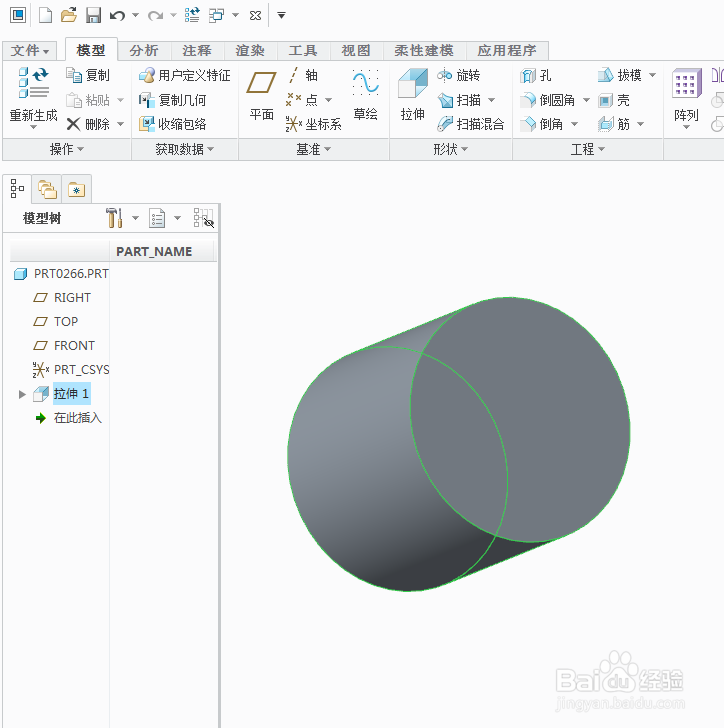Switch to the Render (渲染) tab
Viewport: 724px width, 728px height.
click(250, 50)
